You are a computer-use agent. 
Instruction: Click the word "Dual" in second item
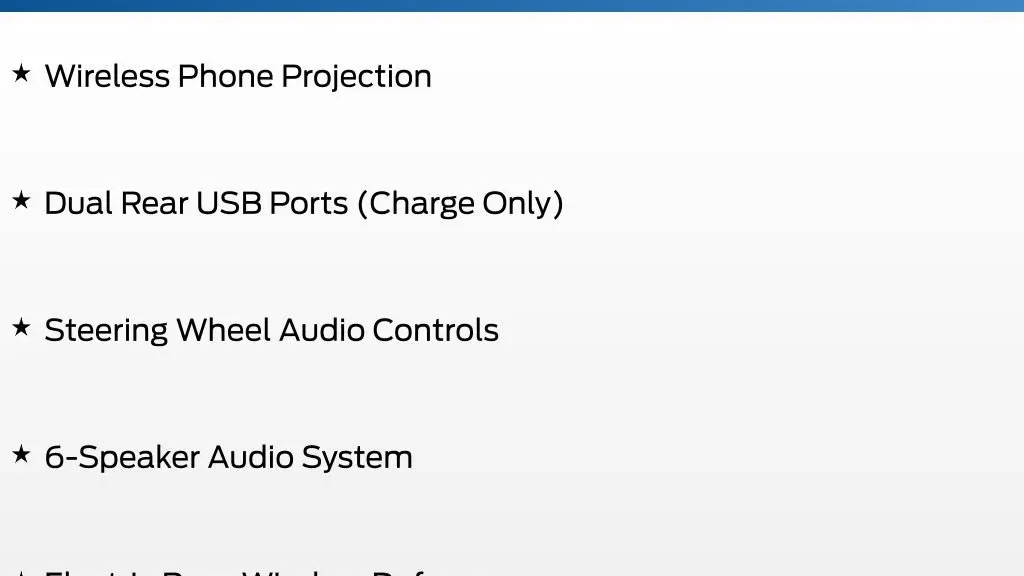click(x=79, y=203)
